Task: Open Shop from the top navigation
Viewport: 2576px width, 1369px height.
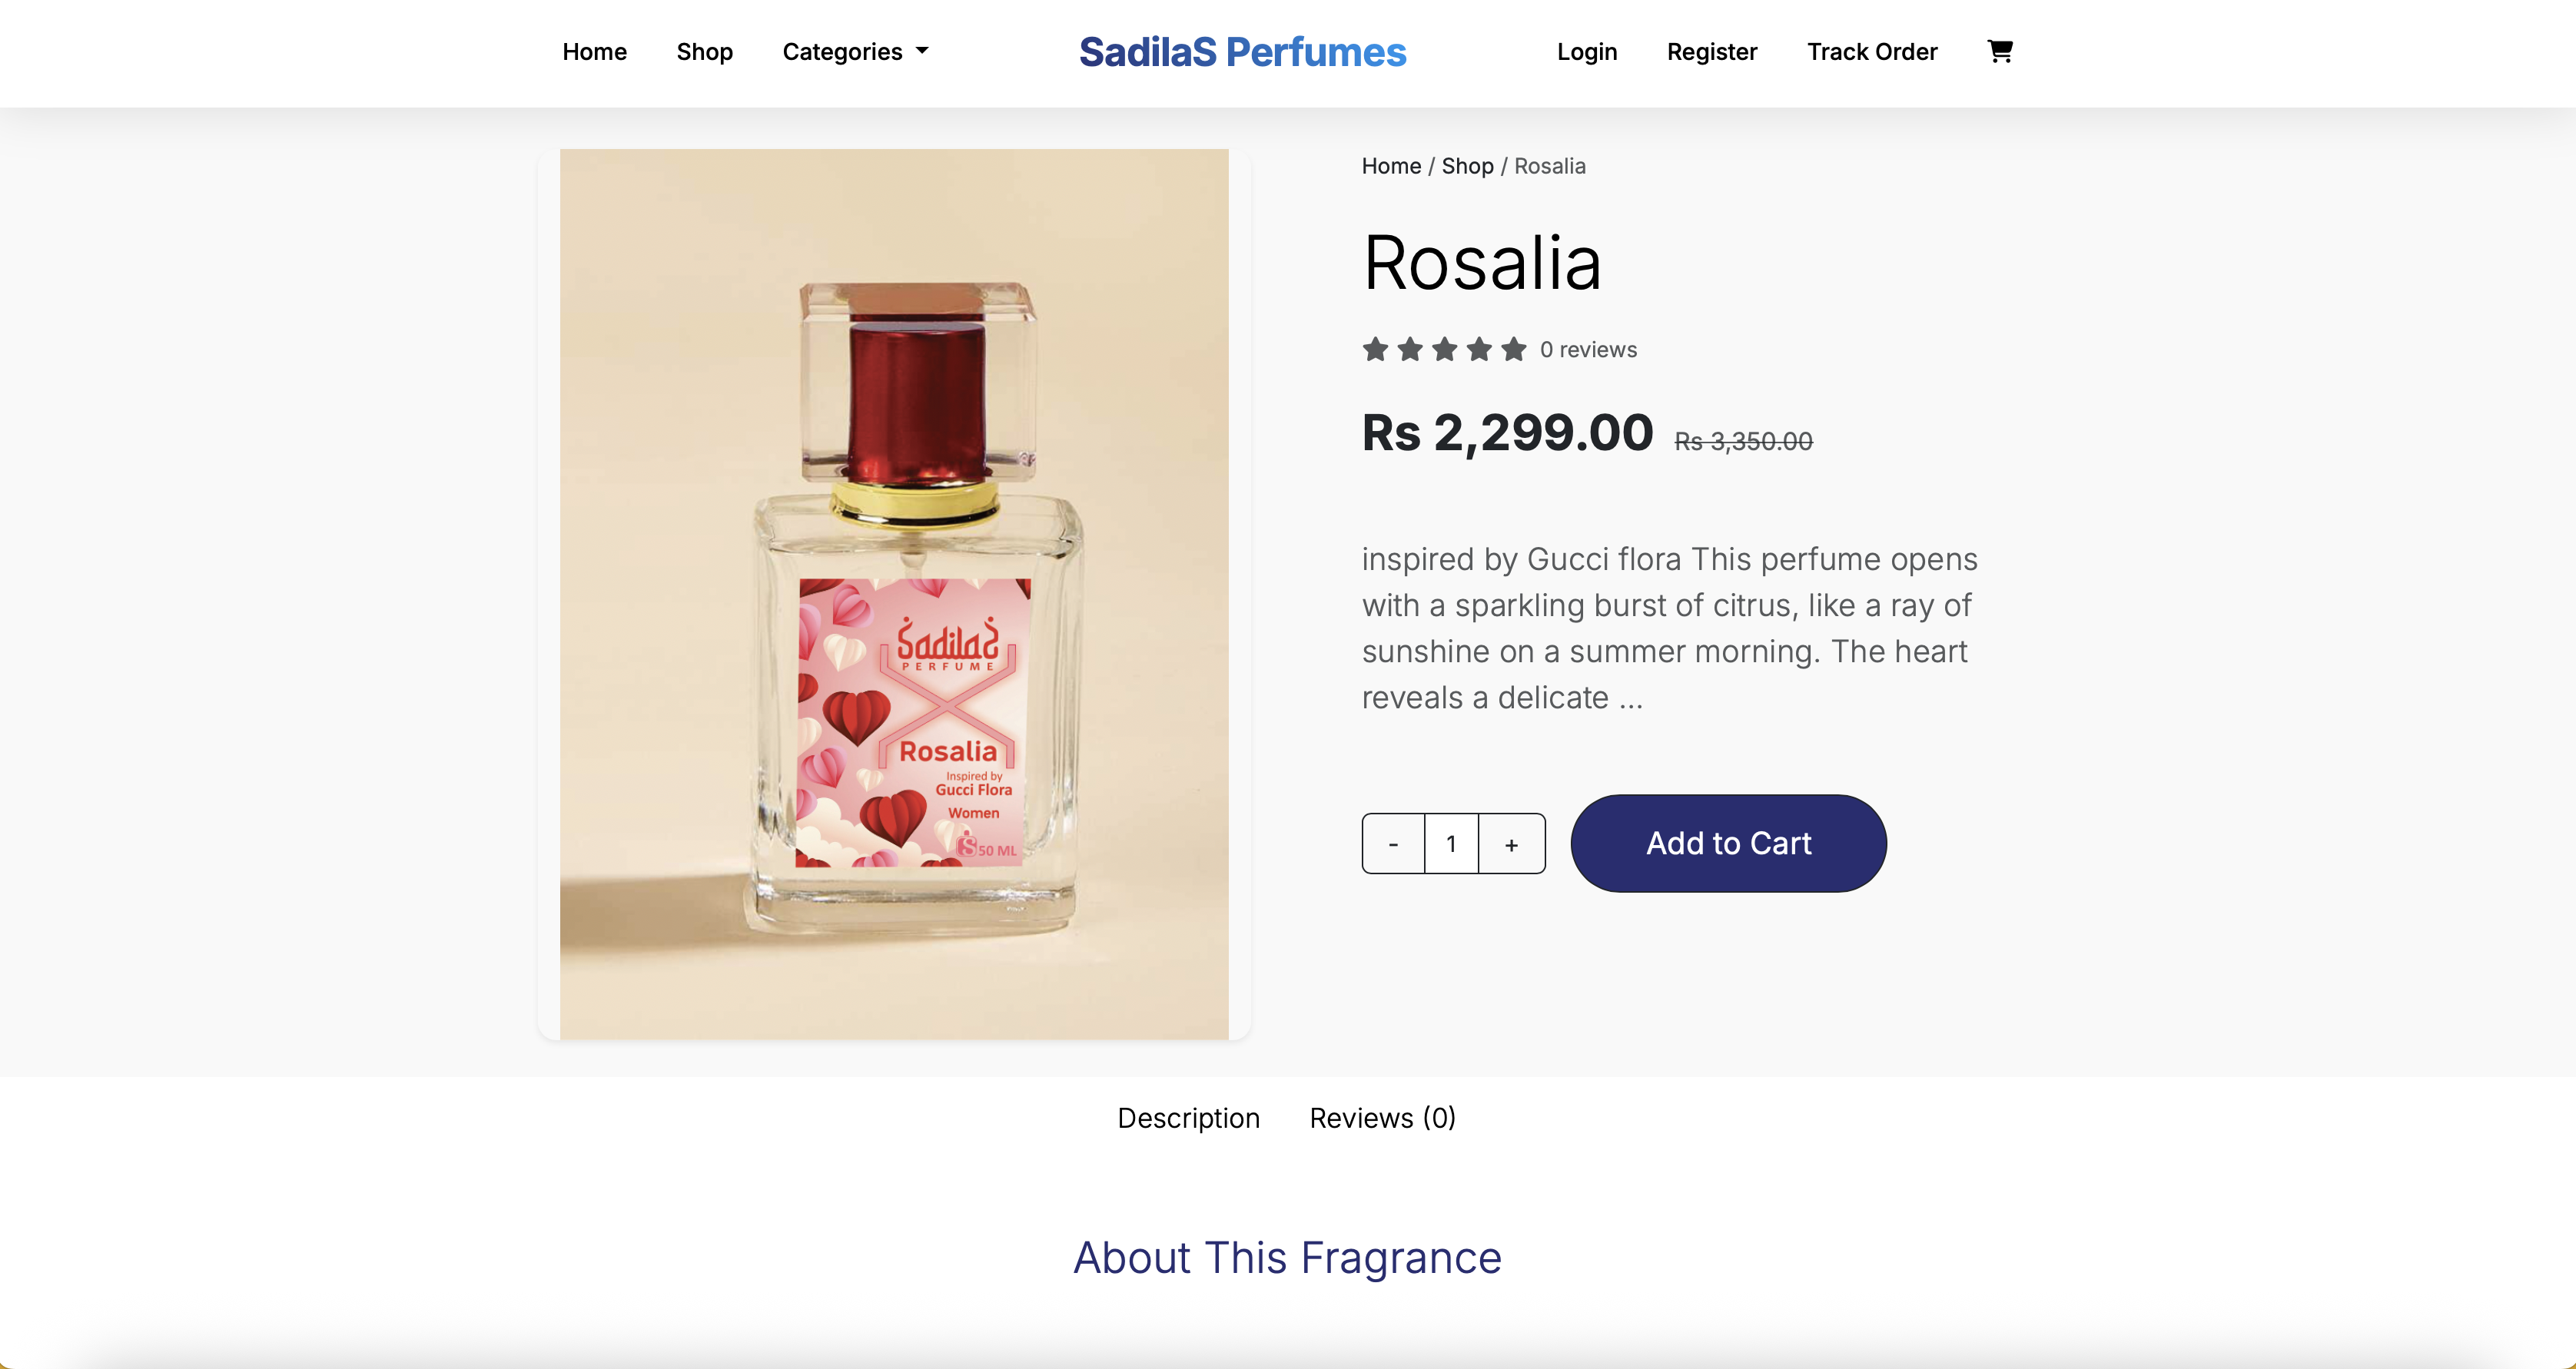Action: click(x=704, y=52)
